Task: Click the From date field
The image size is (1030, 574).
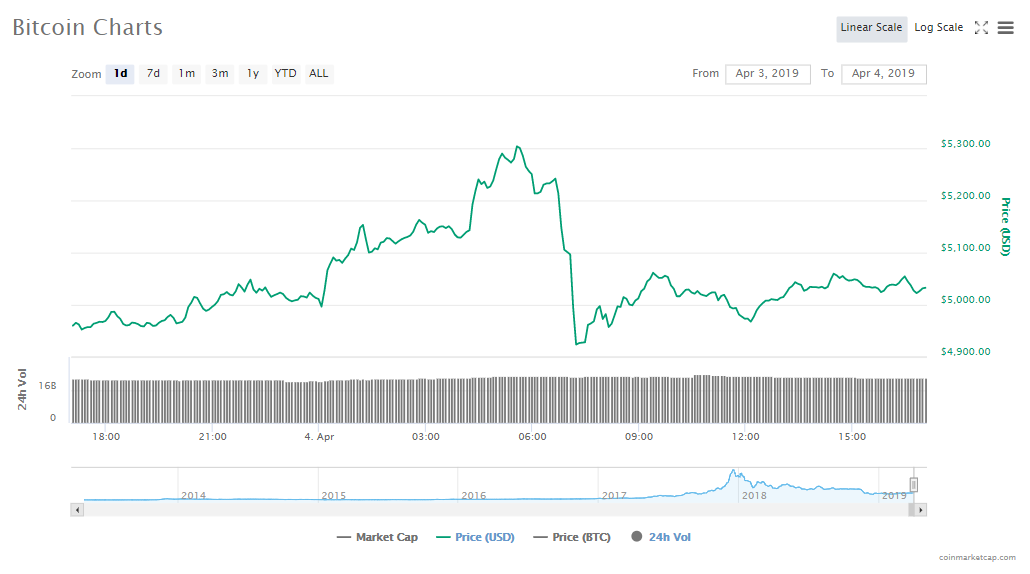Action: (x=767, y=74)
